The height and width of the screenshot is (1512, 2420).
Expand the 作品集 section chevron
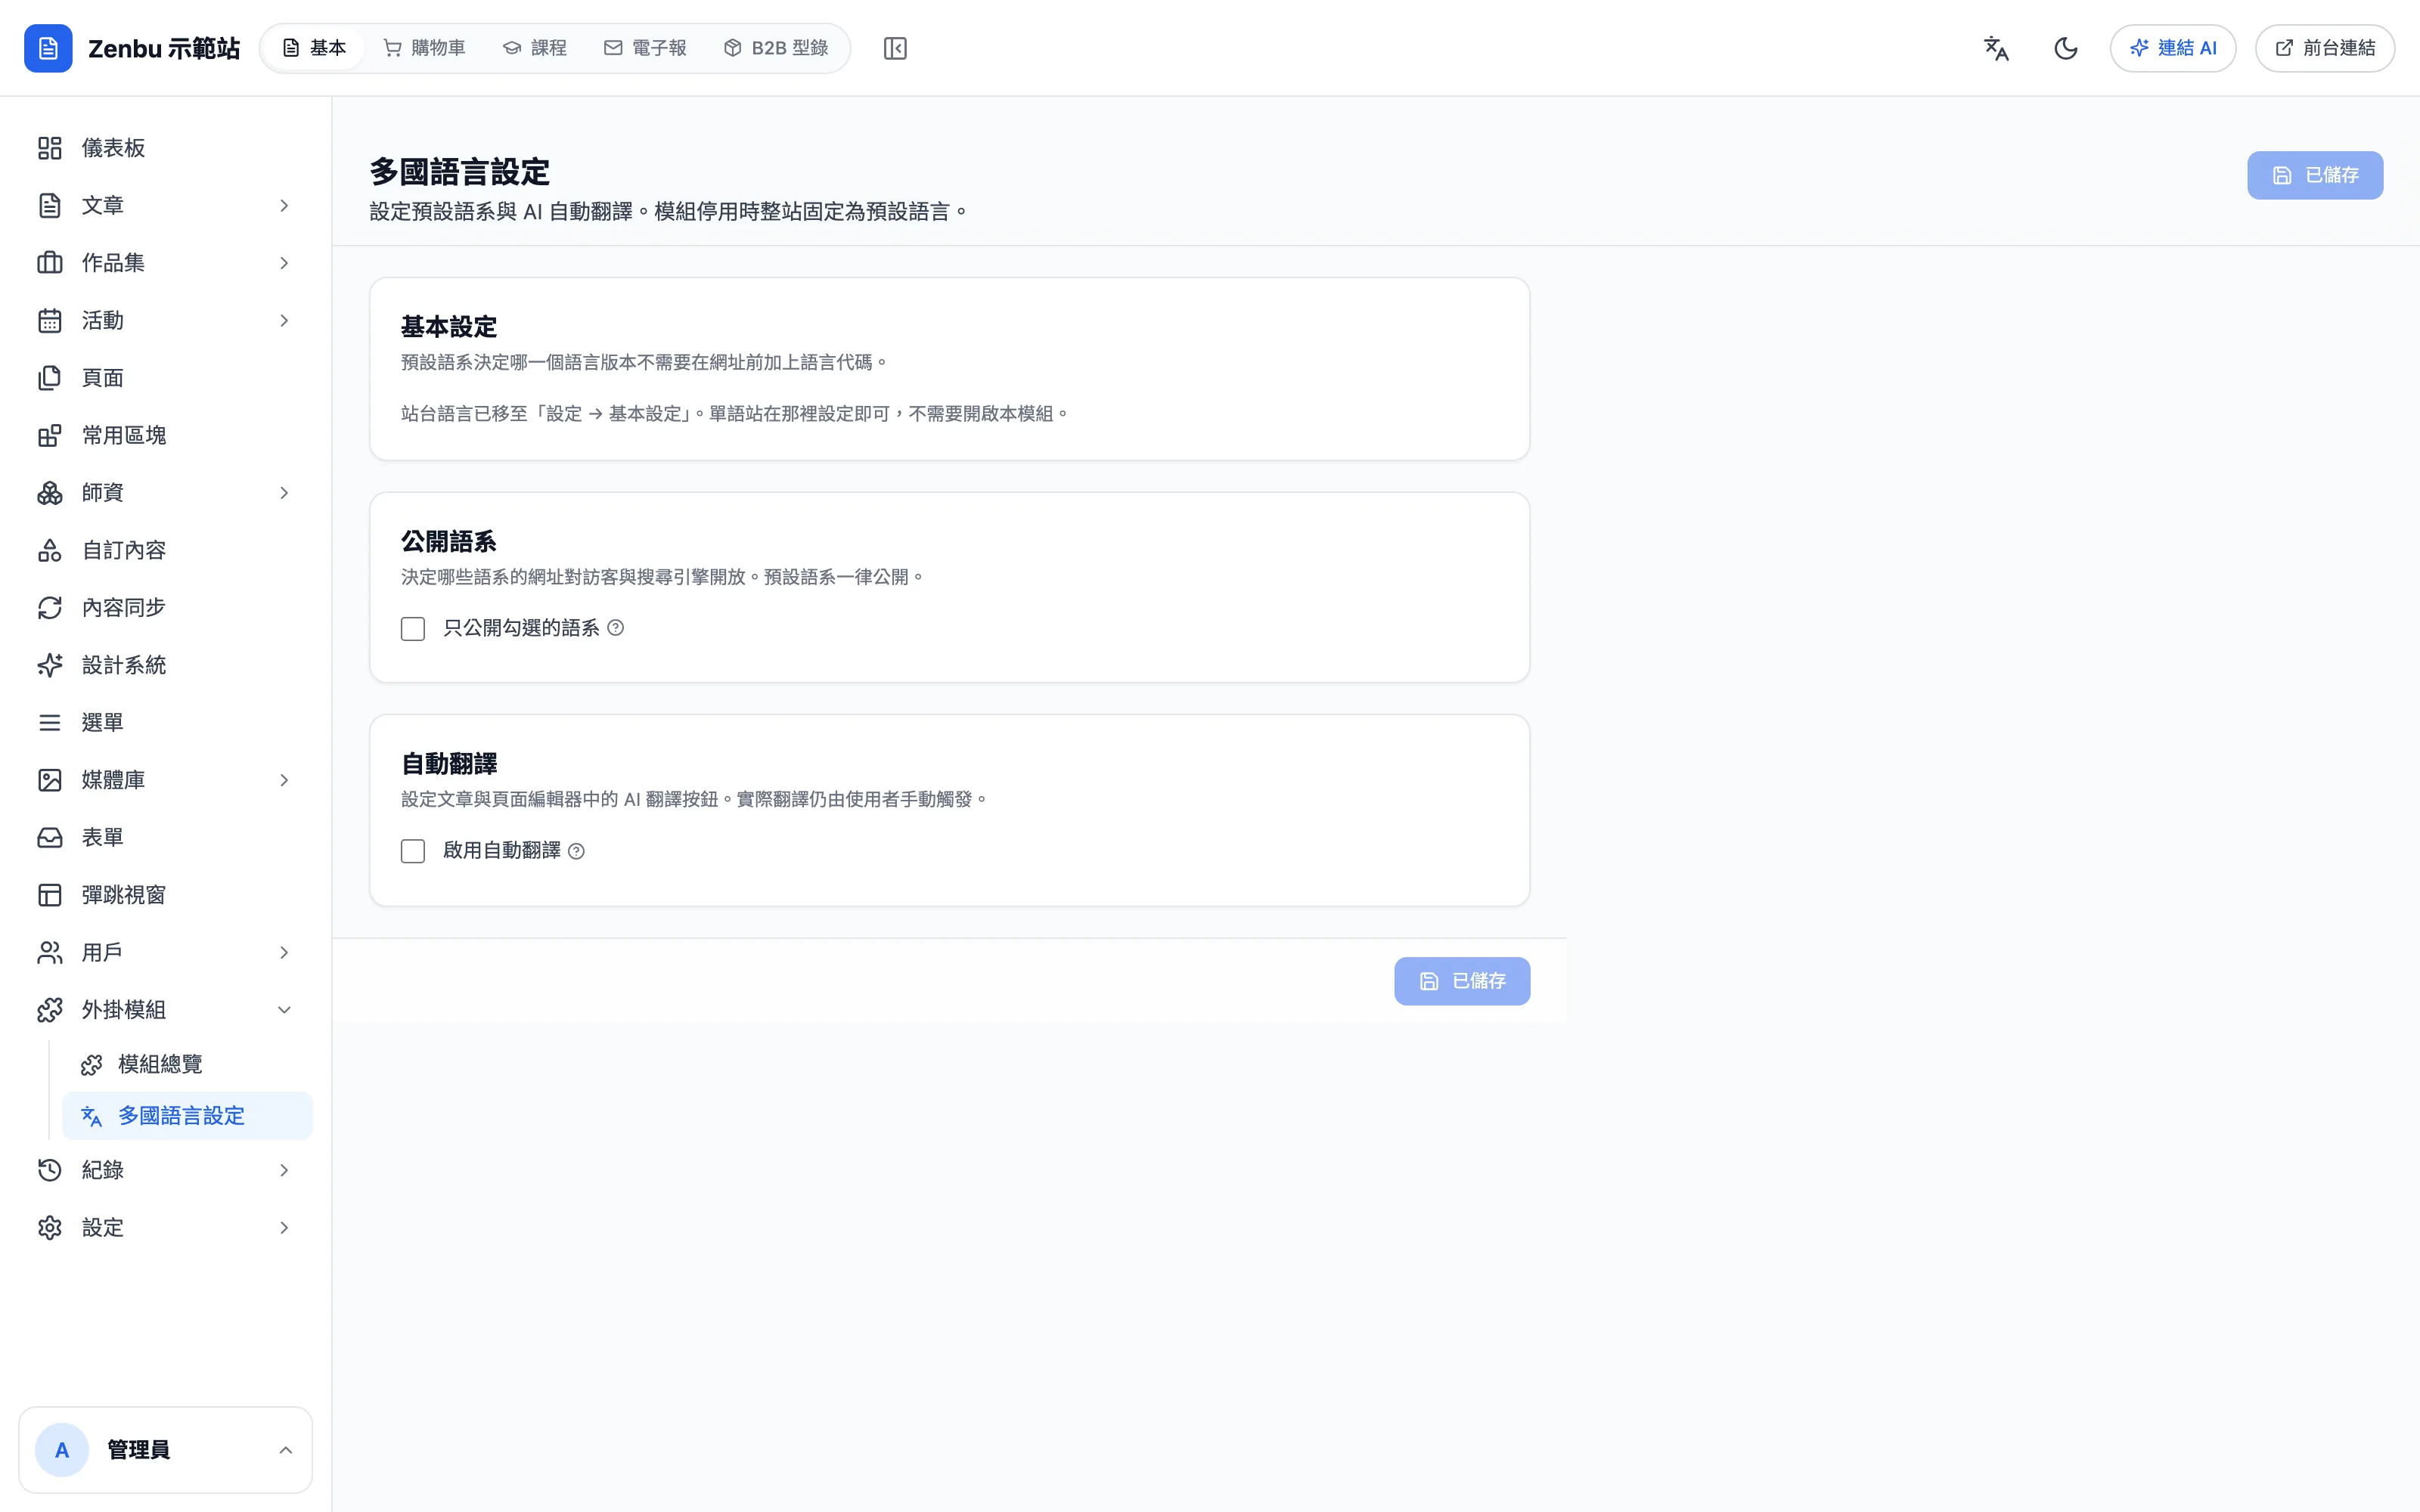click(x=284, y=263)
